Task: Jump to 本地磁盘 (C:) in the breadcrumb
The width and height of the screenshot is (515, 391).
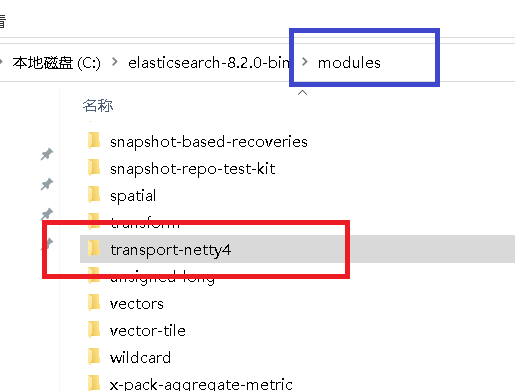Action: tap(56, 63)
